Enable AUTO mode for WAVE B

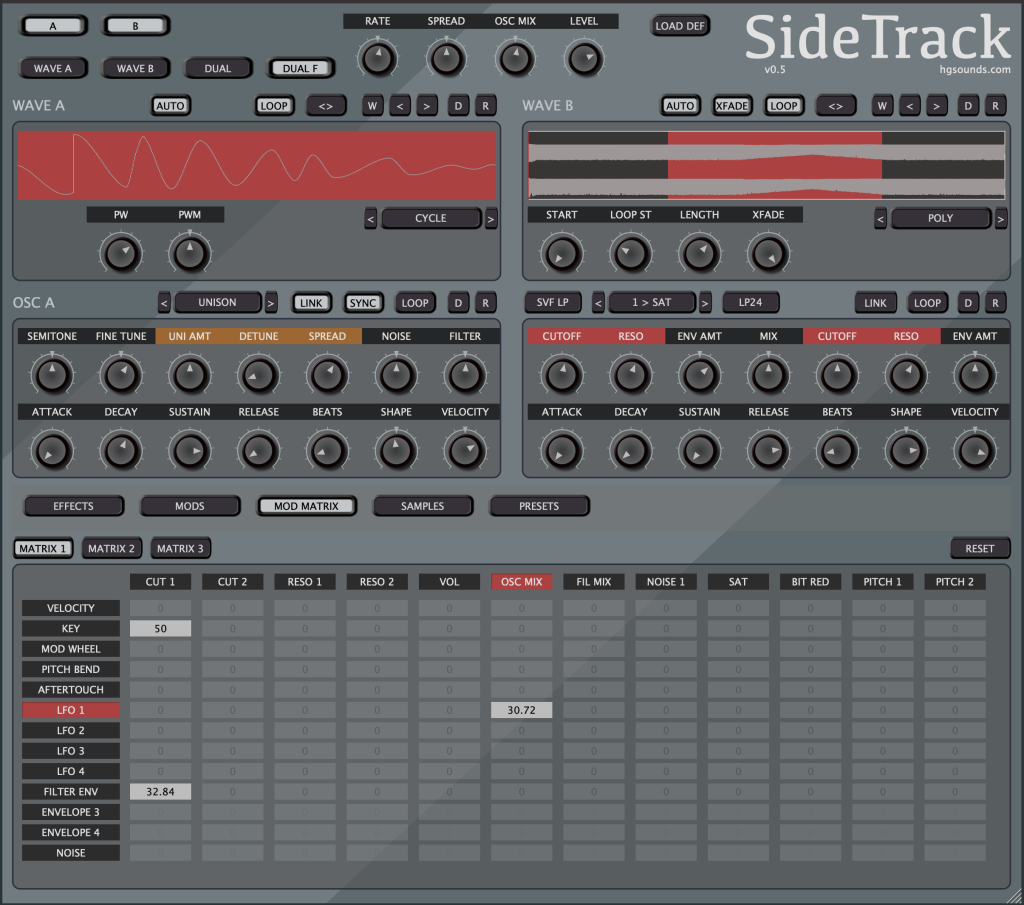(680, 105)
